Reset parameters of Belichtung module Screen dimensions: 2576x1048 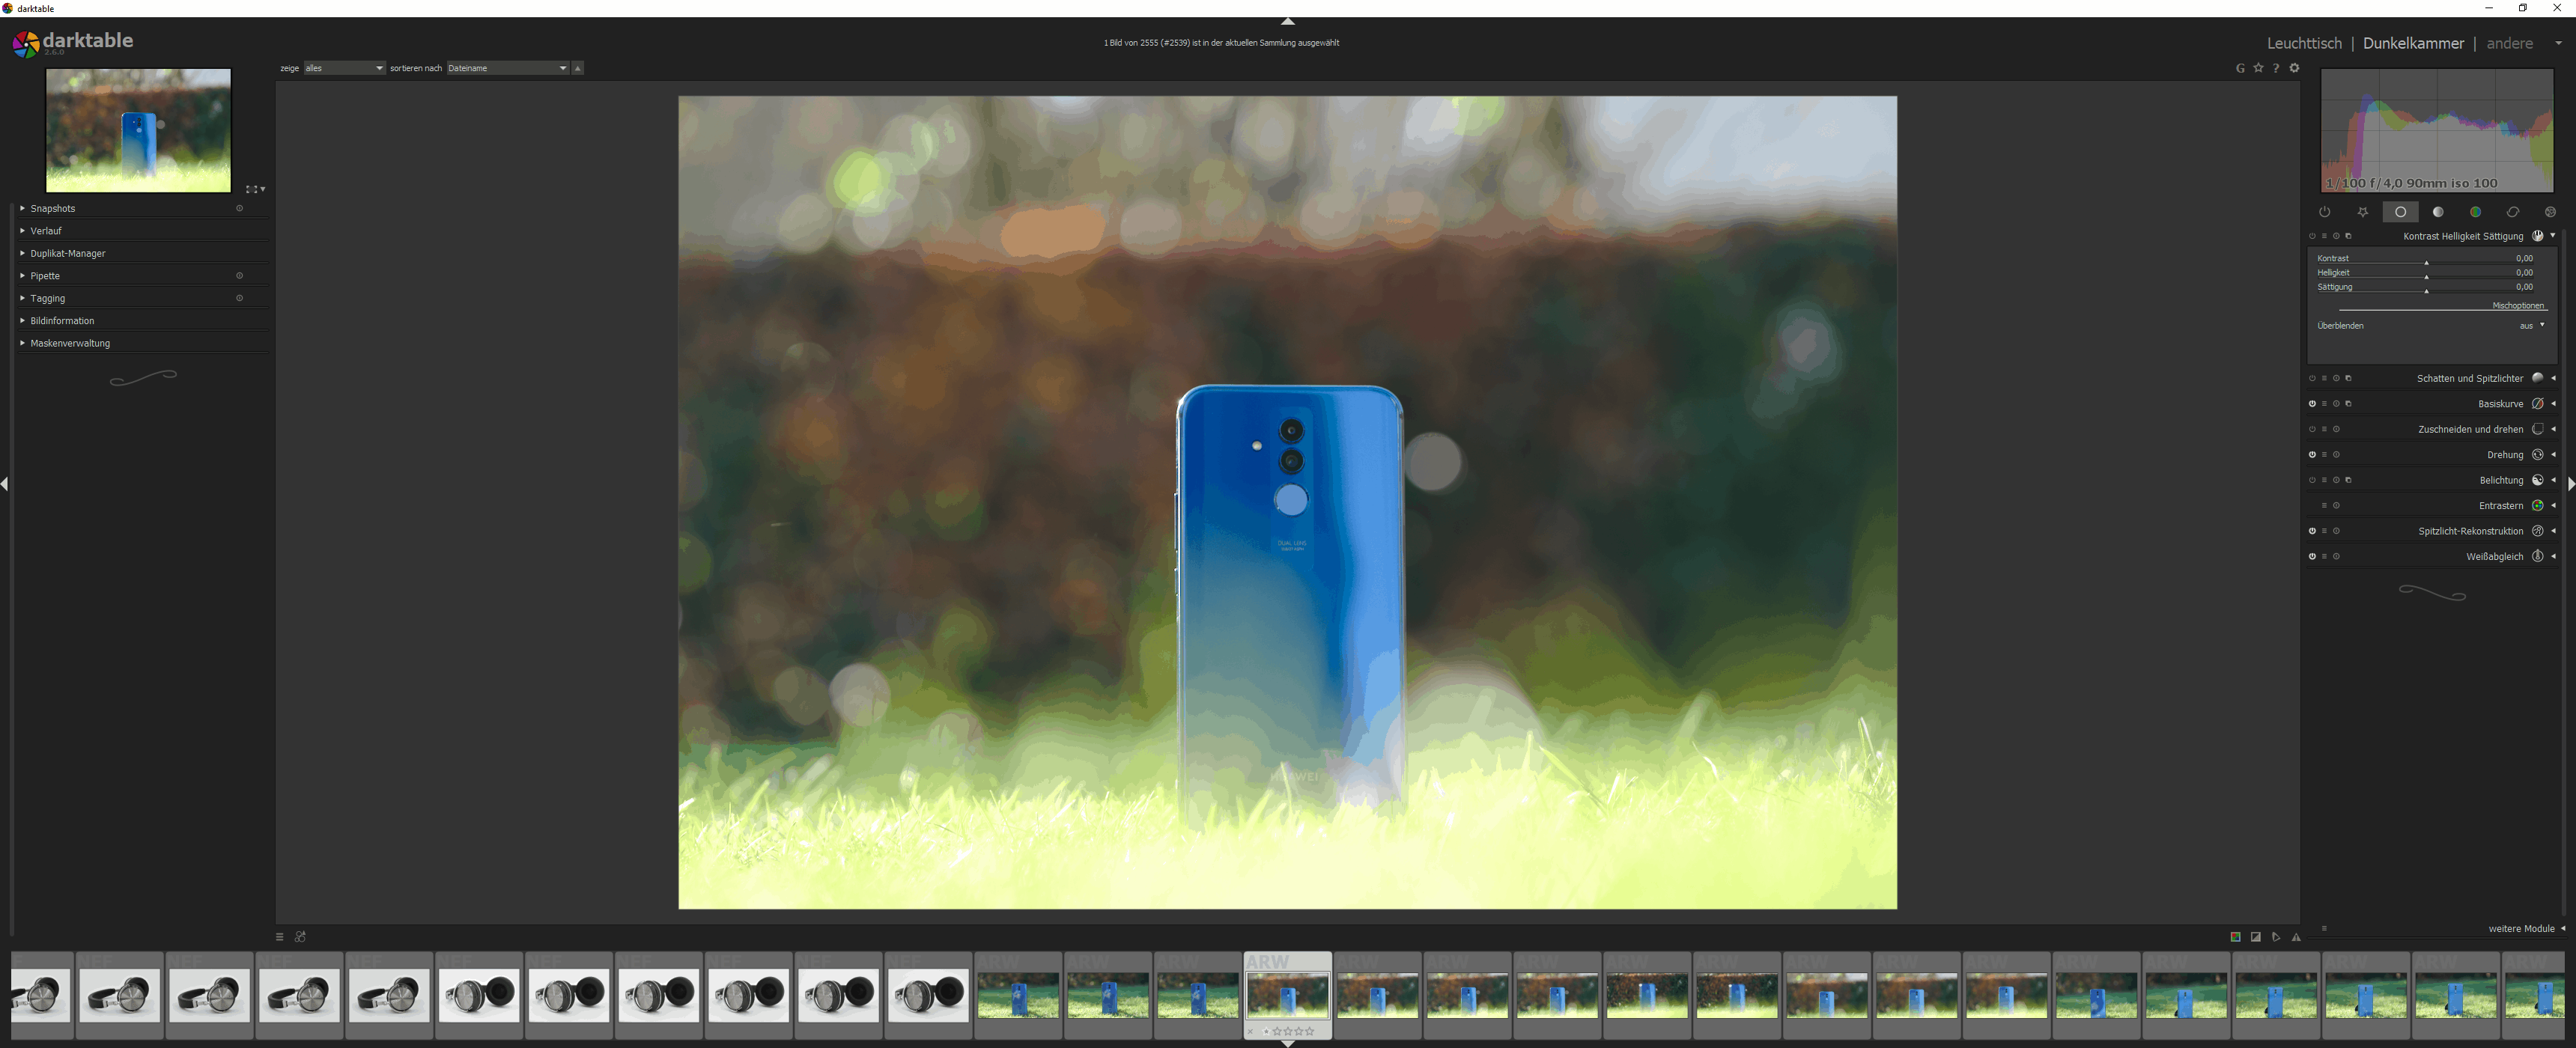(x=2336, y=480)
